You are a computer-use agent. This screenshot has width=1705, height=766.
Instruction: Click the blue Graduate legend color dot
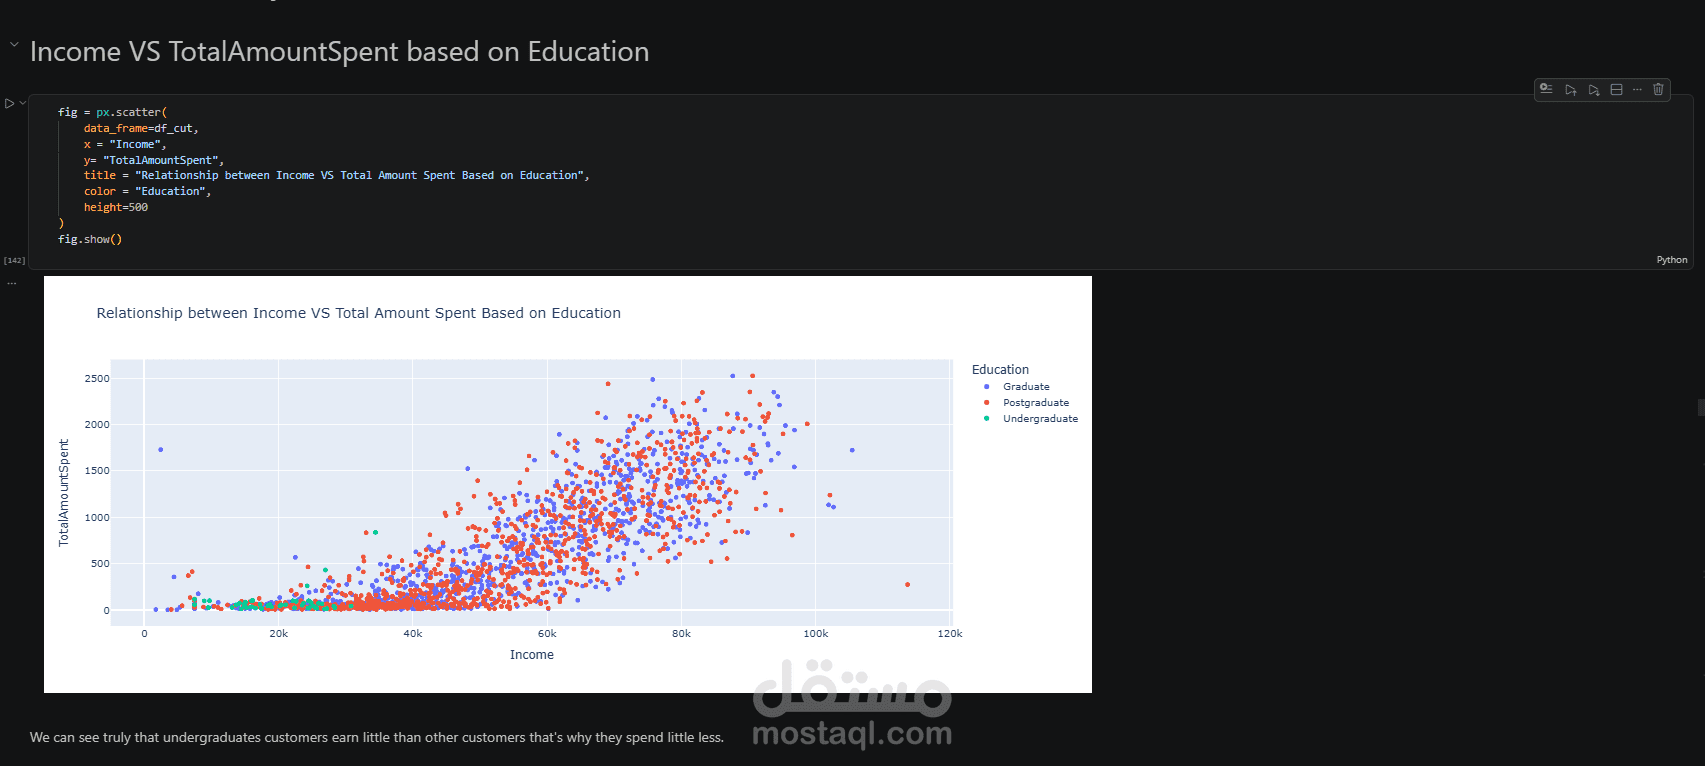point(987,387)
